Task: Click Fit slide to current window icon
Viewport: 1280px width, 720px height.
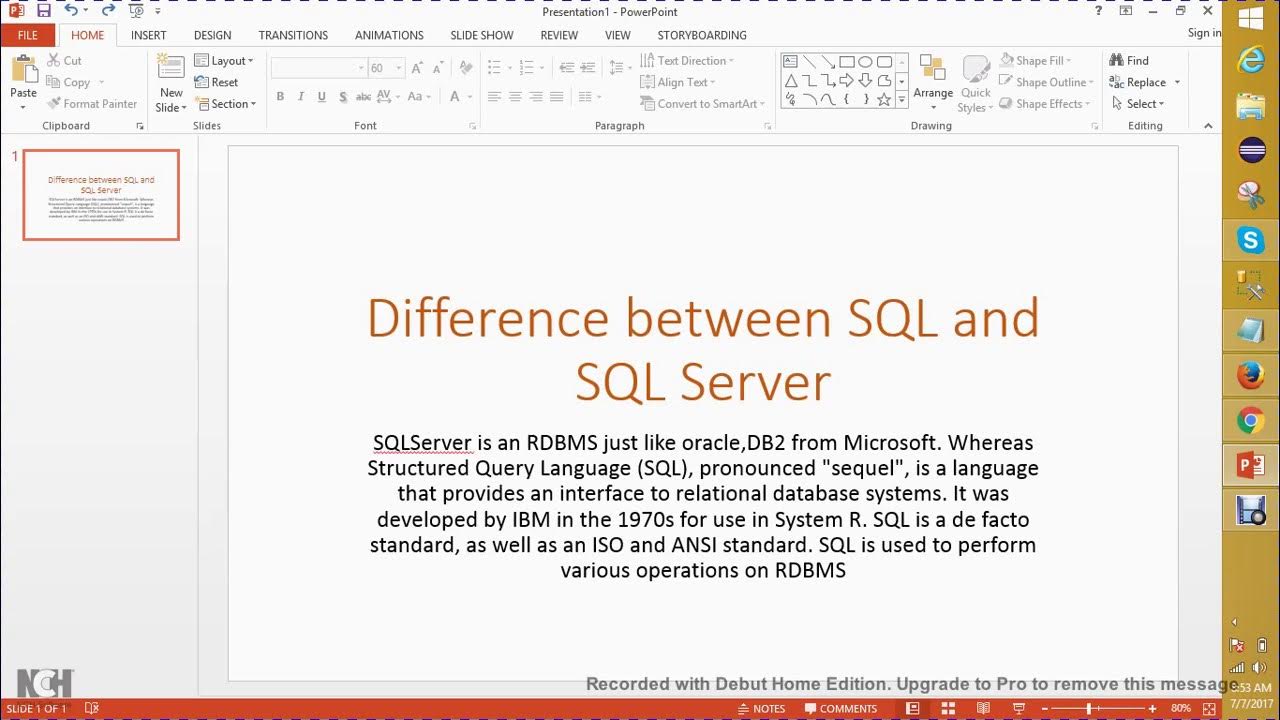Action: pyautogui.click(x=1209, y=709)
